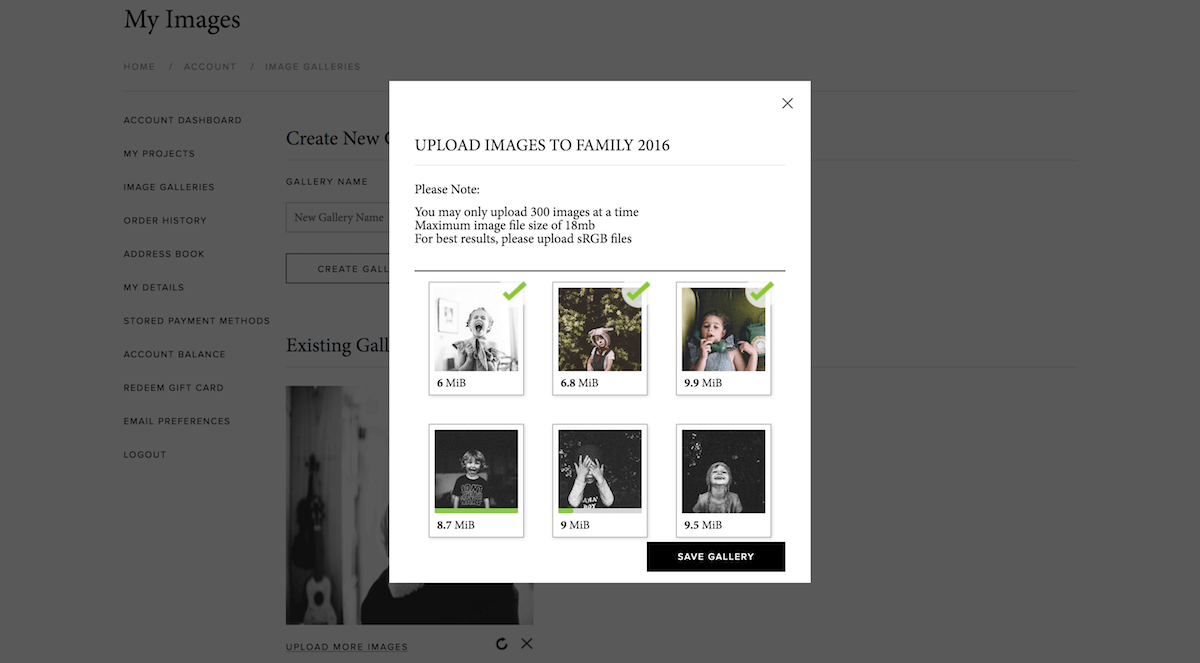Select the 6.8 MiB child in foliage thumbnail
Image resolution: width=1200 pixels, height=663 pixels.
pyautogui.click(x=600, y=329)
